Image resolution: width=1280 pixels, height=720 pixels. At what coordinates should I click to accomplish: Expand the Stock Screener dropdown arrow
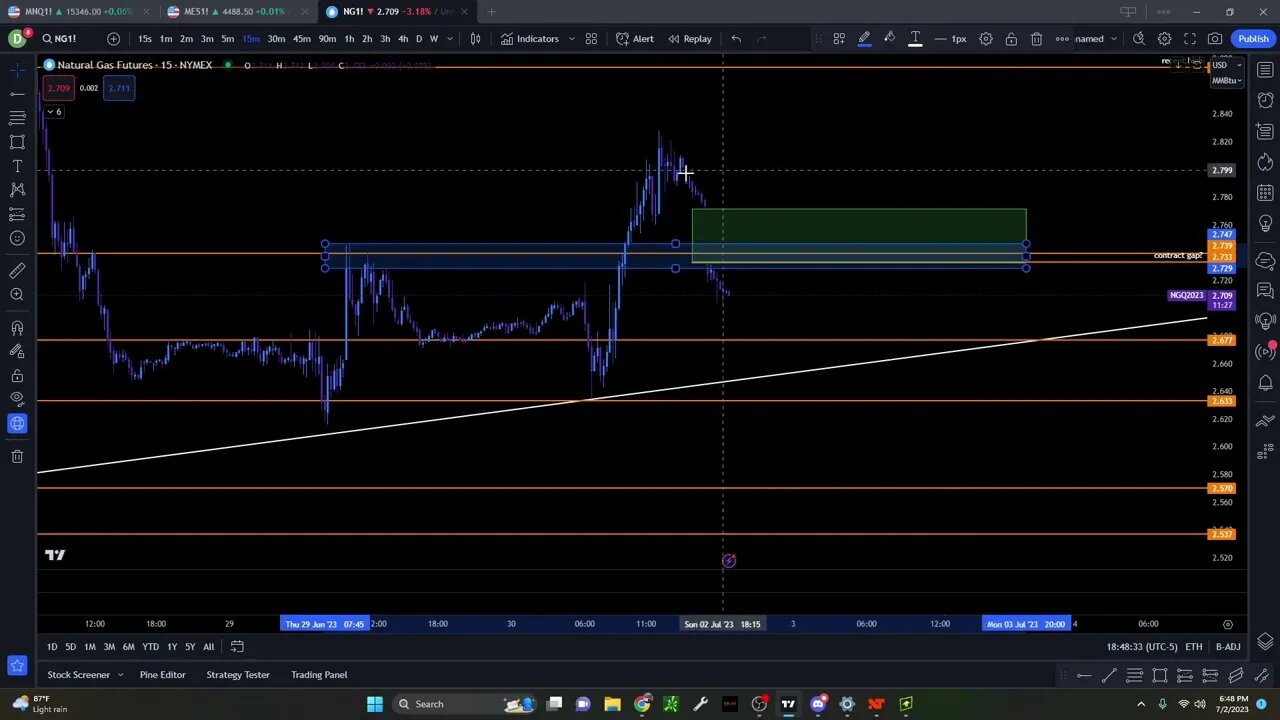pos(120,675)
